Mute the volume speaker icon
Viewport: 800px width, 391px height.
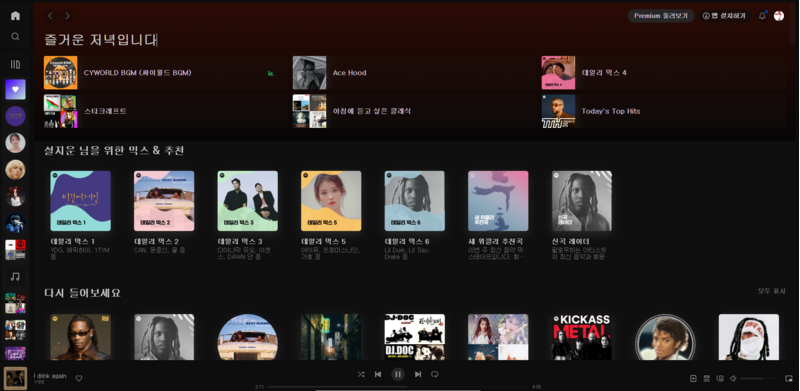coord(733,378)
